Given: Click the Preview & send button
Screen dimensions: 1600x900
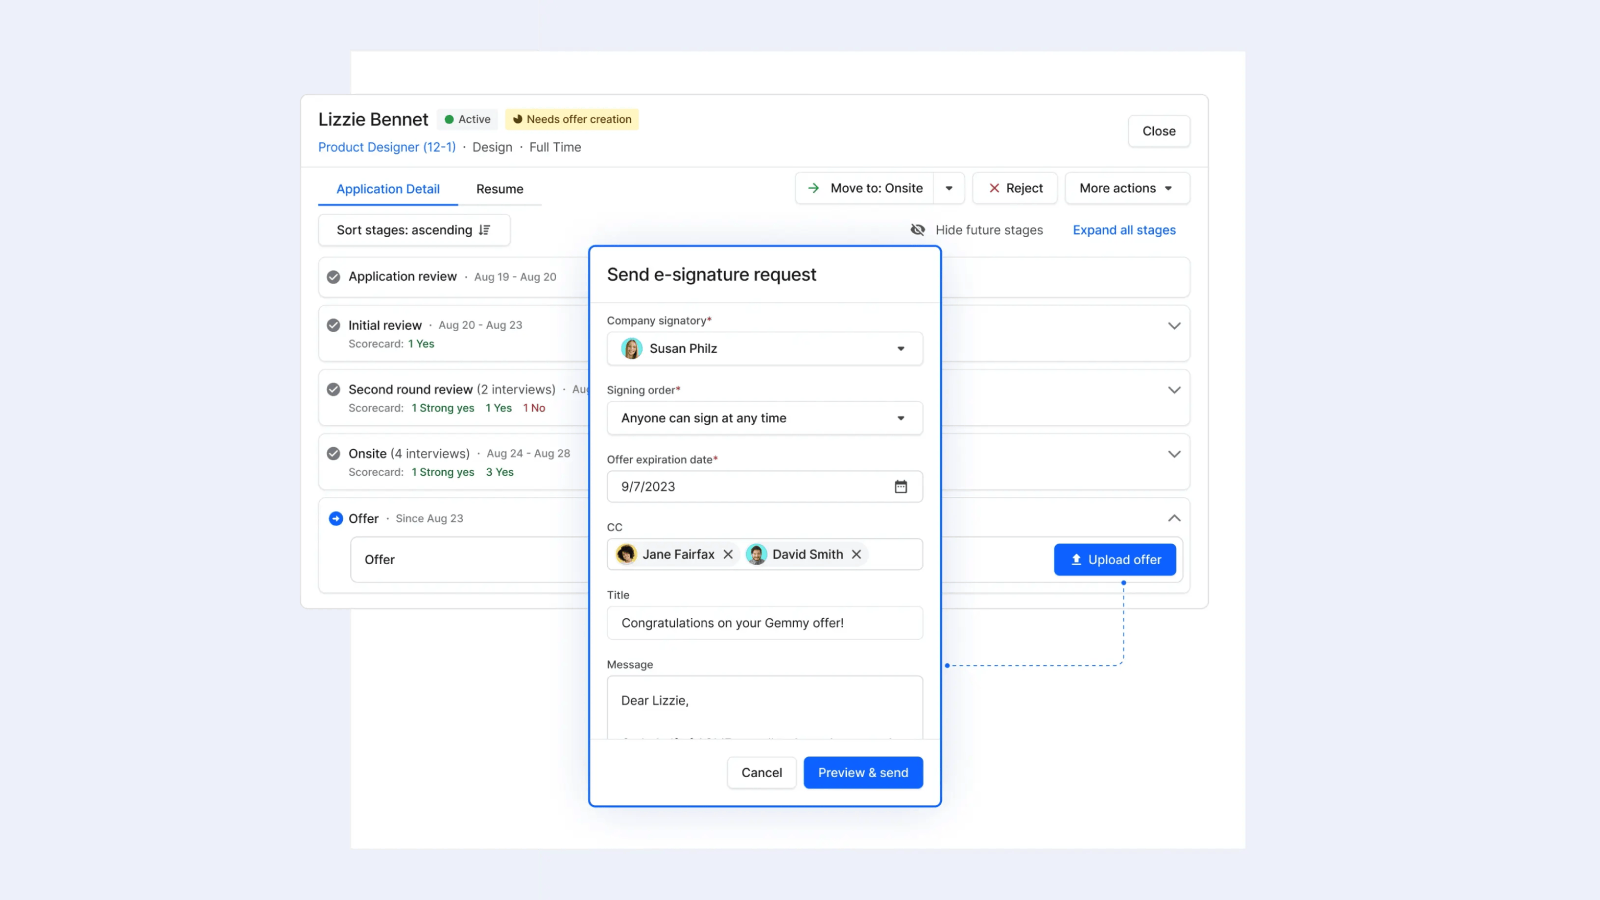Looking at the screenshot, I should click(x=862, y=772).
